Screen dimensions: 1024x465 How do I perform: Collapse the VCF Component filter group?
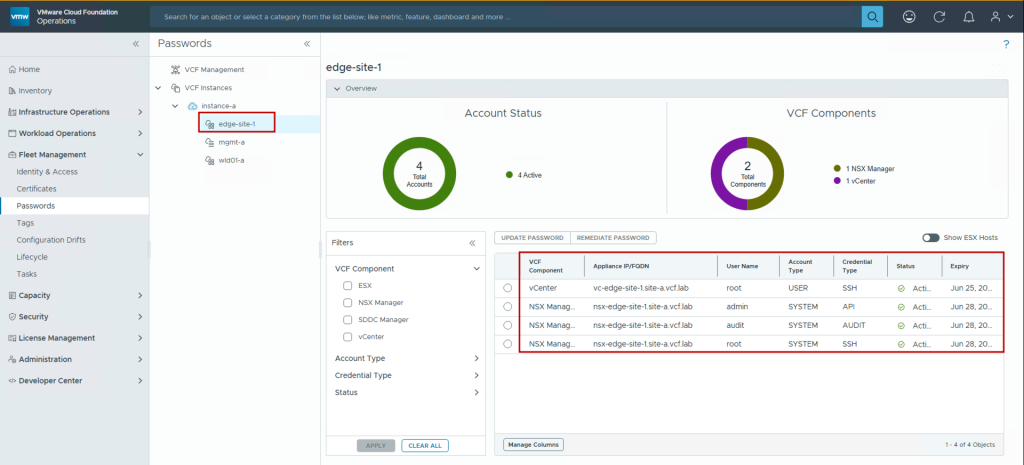click(x=476, y=268)
